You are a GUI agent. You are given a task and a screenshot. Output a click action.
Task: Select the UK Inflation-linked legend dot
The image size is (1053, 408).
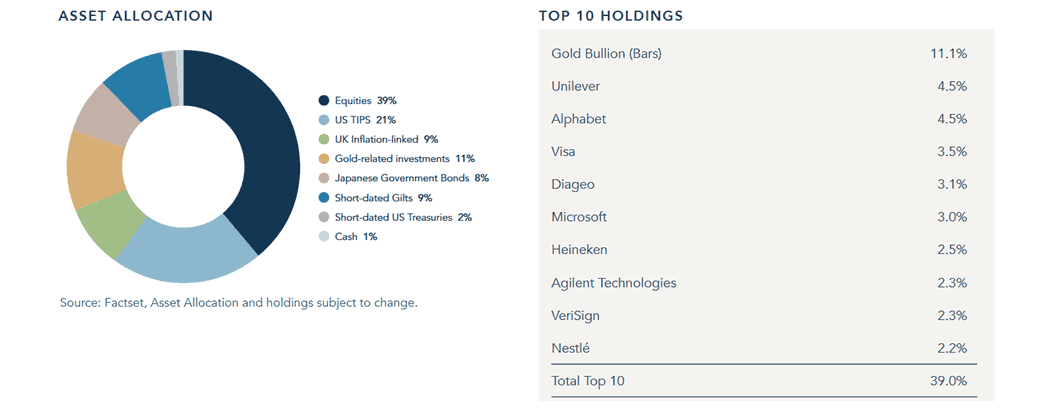click(324, 139)
